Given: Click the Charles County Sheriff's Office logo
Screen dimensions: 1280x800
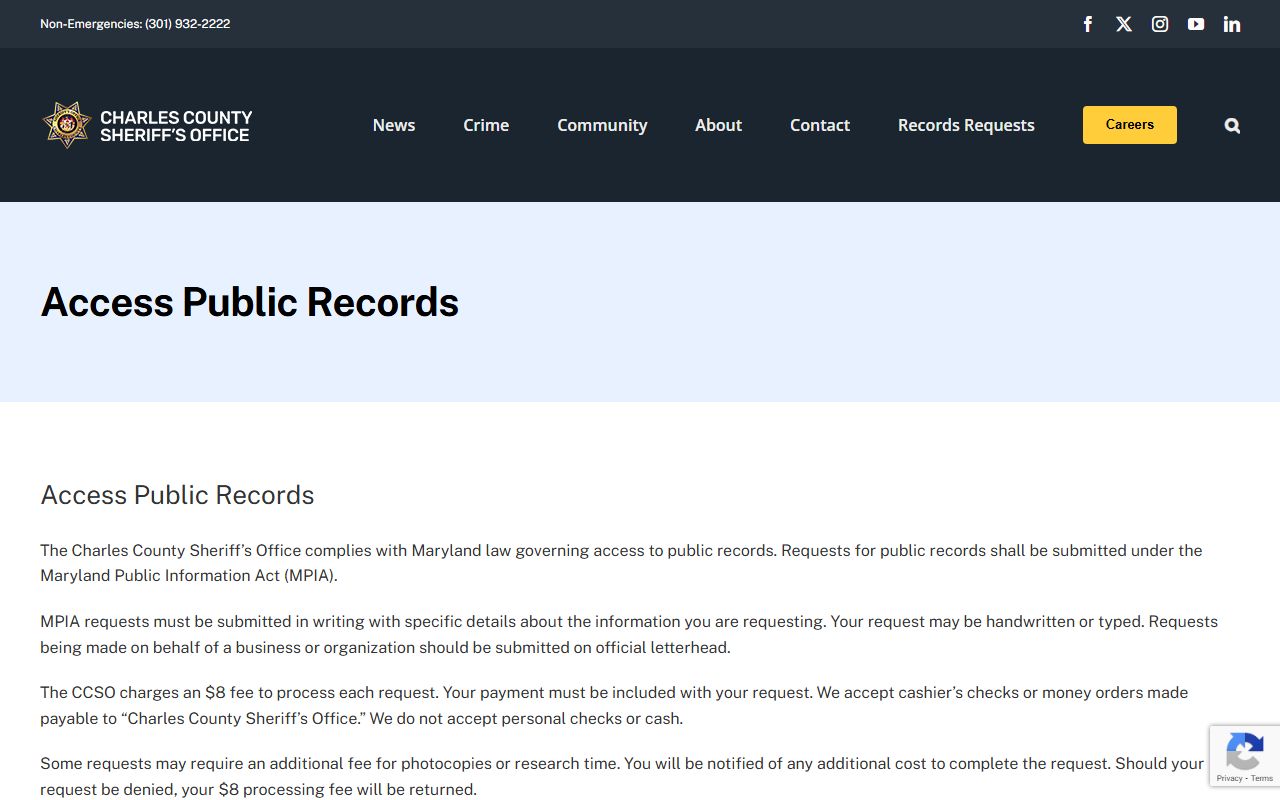Looking at the screenshot, I should tap(147, 125).
